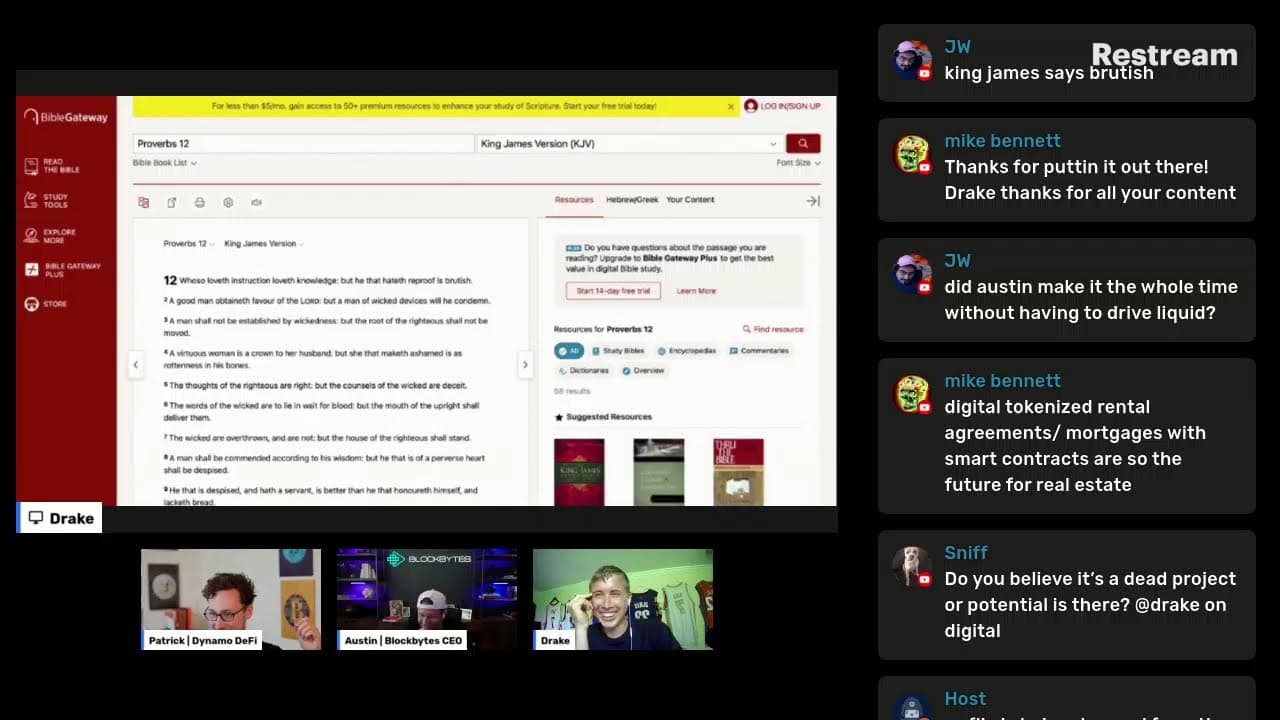
Task: Click the share passage icon
Action: click(x=172, y=202)
